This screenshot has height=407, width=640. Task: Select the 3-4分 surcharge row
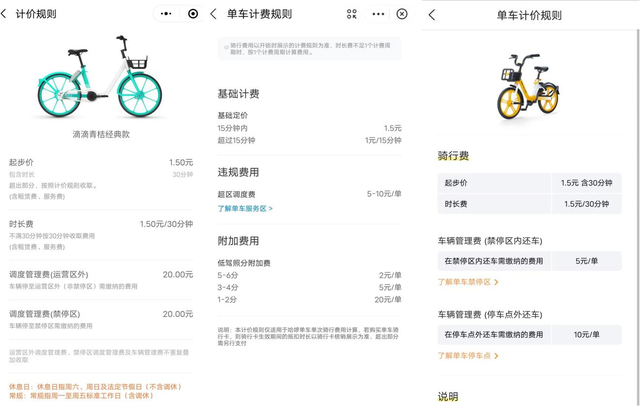tap(309, 287)
